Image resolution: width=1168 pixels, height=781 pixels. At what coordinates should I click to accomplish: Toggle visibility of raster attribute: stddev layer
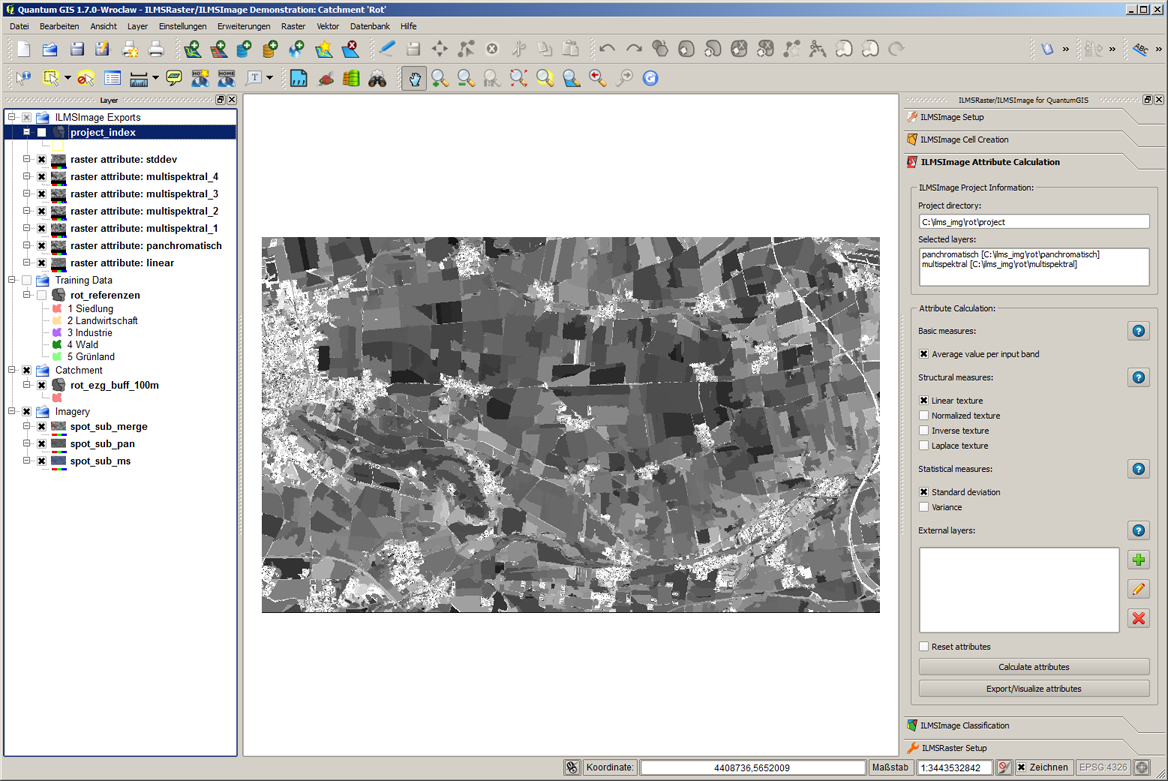42,160
